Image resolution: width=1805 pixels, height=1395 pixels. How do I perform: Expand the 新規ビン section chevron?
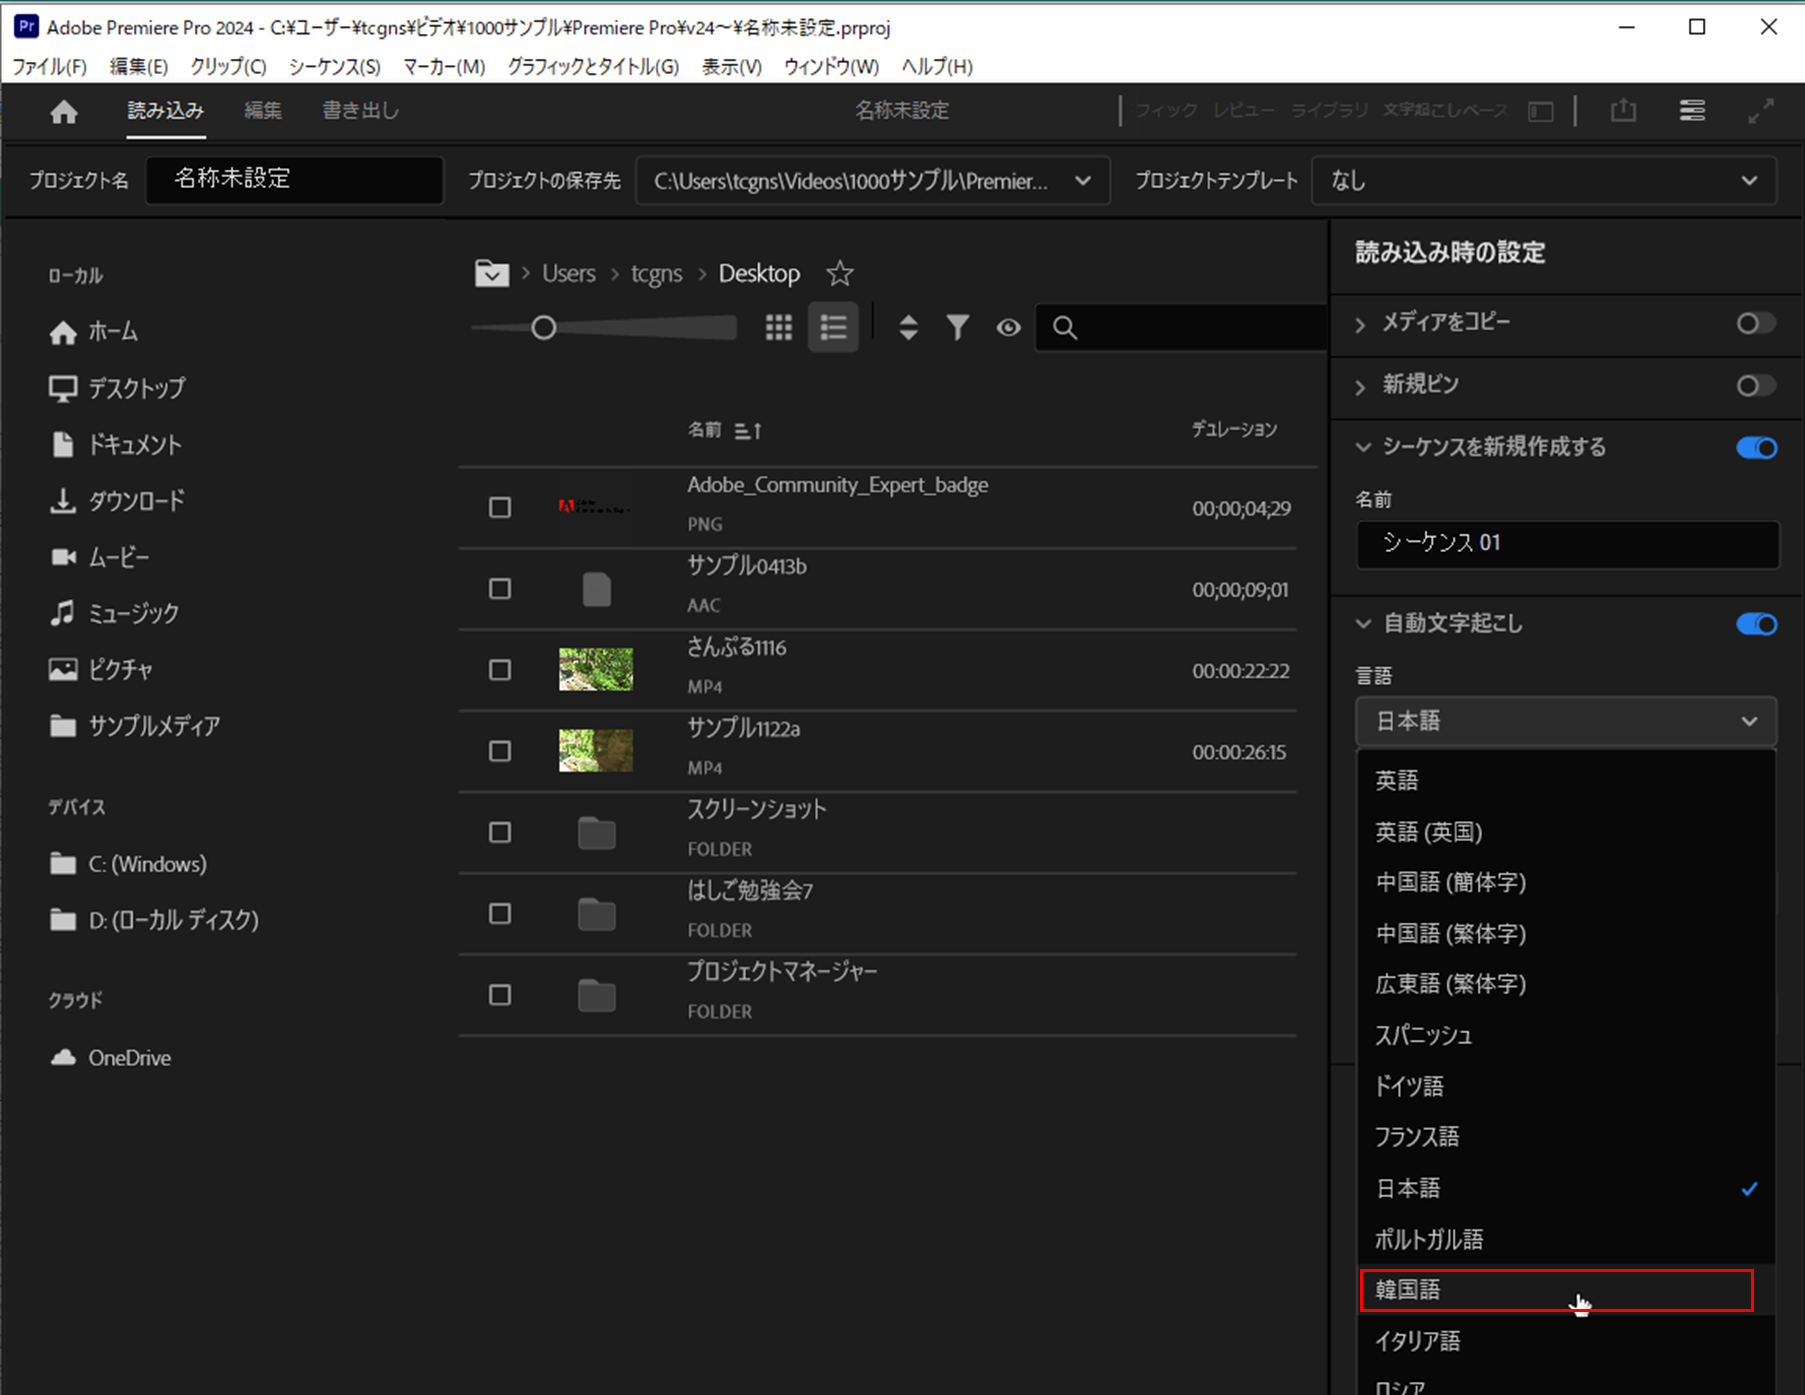[1360, 386]
